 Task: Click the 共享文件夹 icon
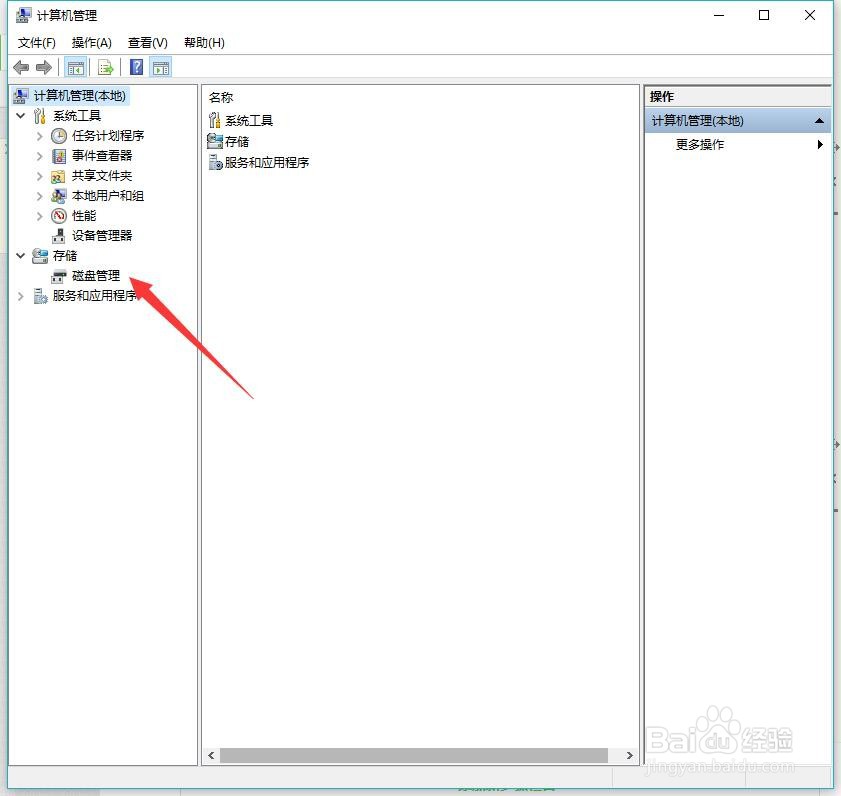[x=58, y=176]
